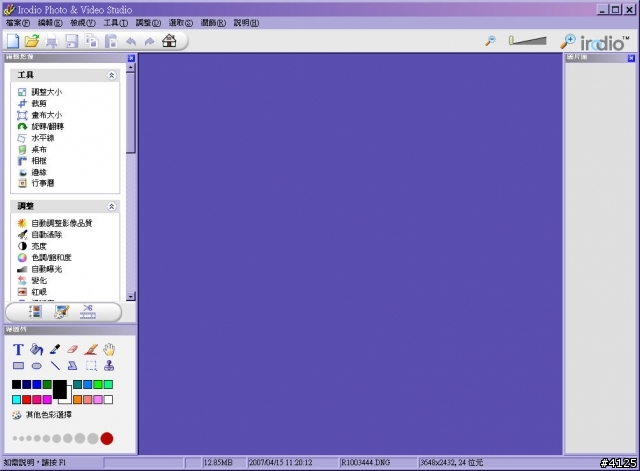Click the Print toolbar icon

click(x=51, y=41)
